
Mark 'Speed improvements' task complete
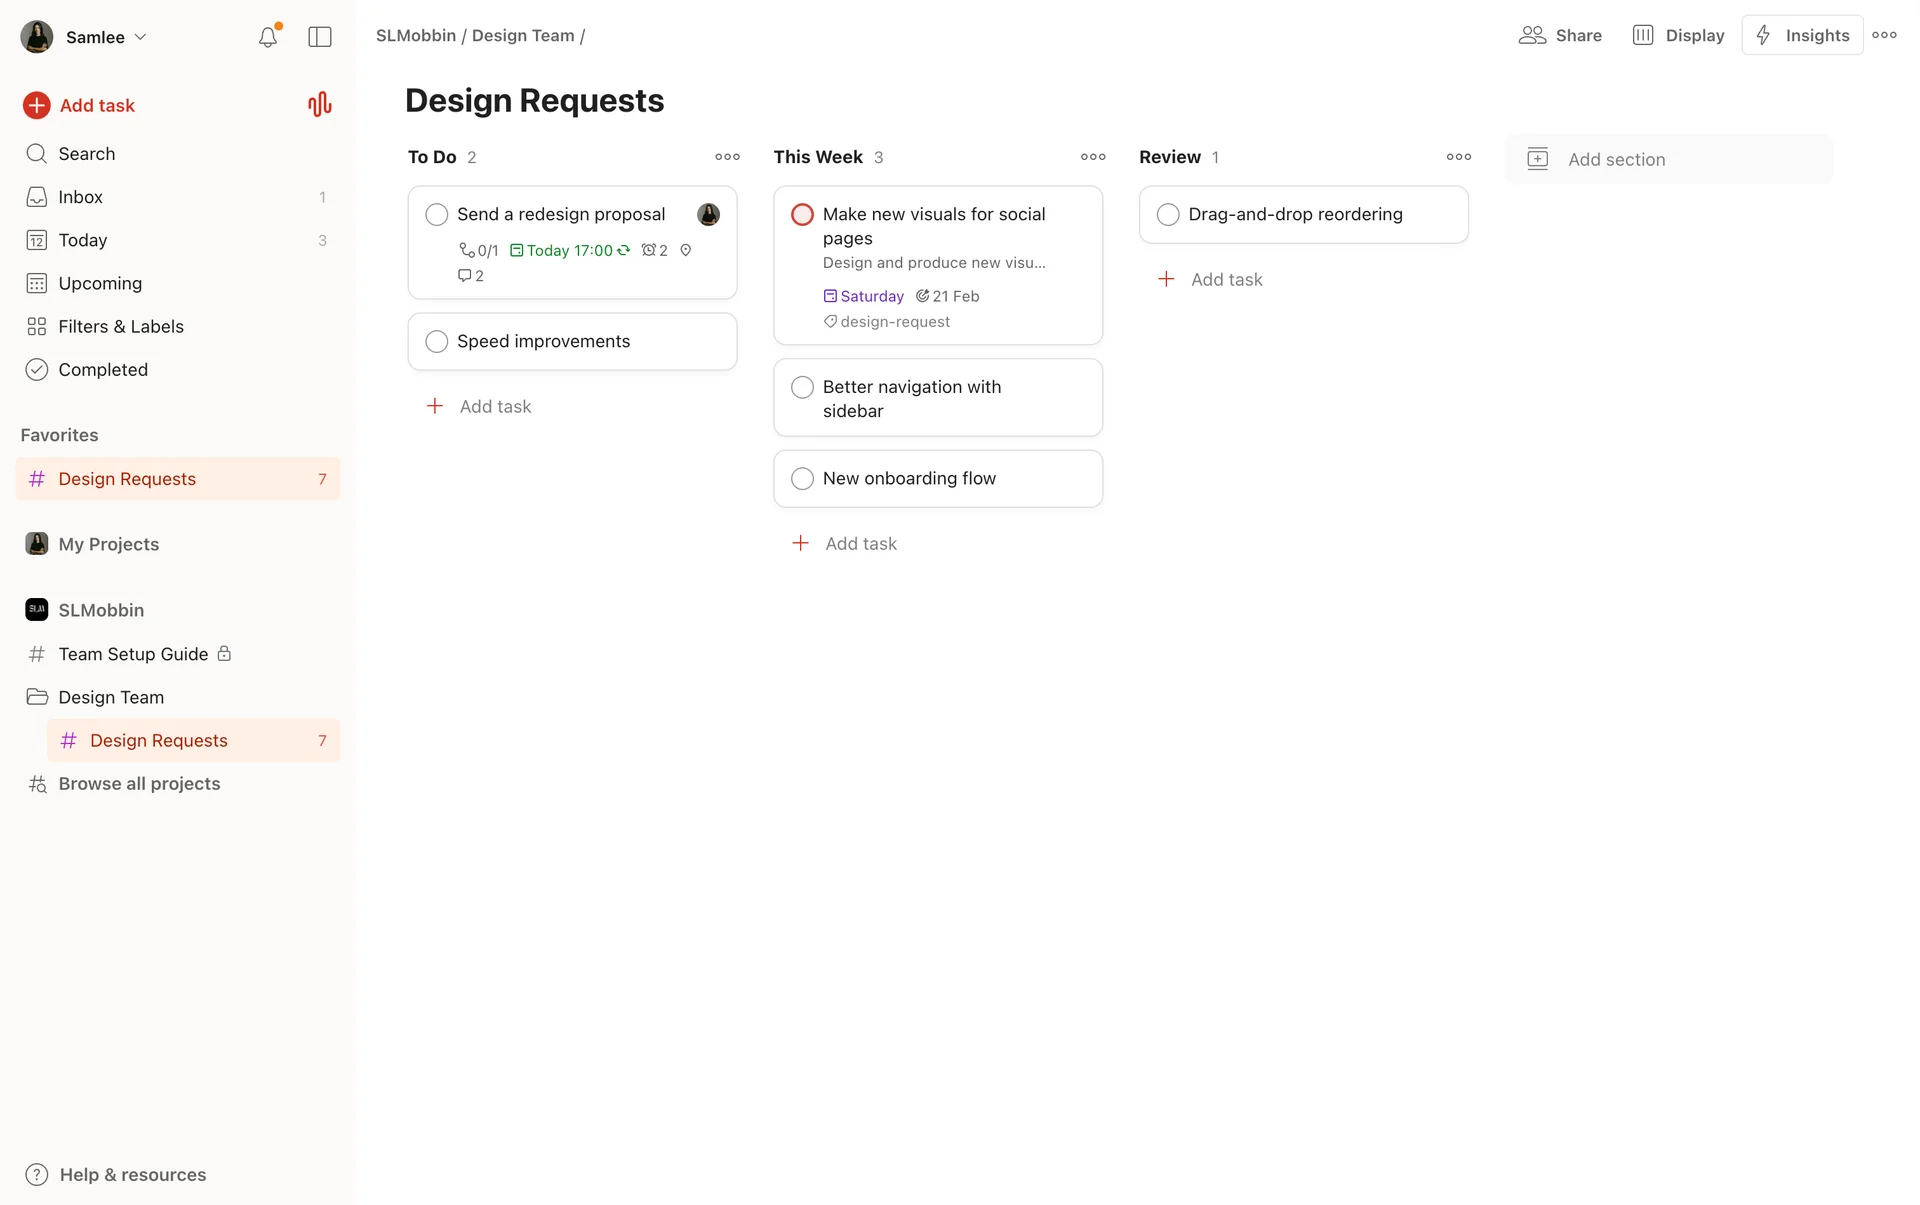437,342
